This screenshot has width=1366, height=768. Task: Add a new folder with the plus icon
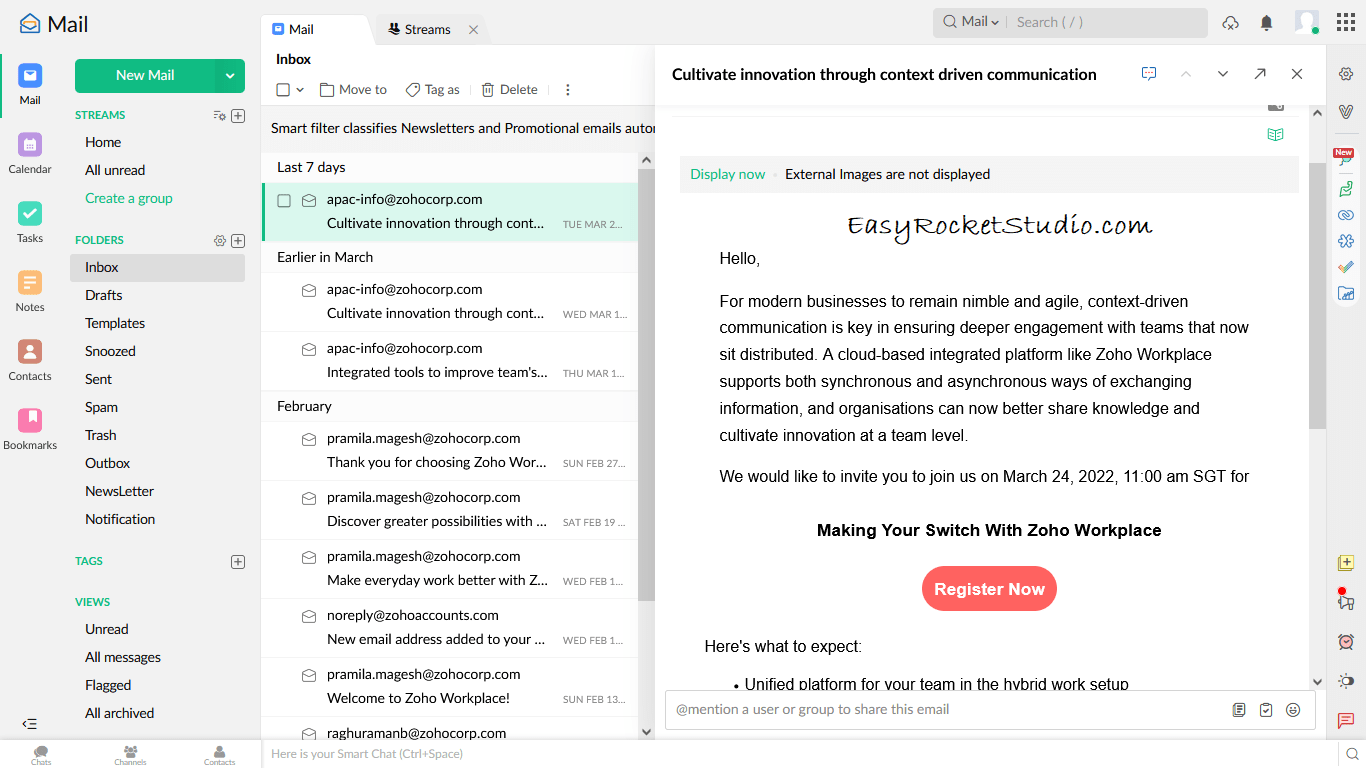(x=238, y=240)
